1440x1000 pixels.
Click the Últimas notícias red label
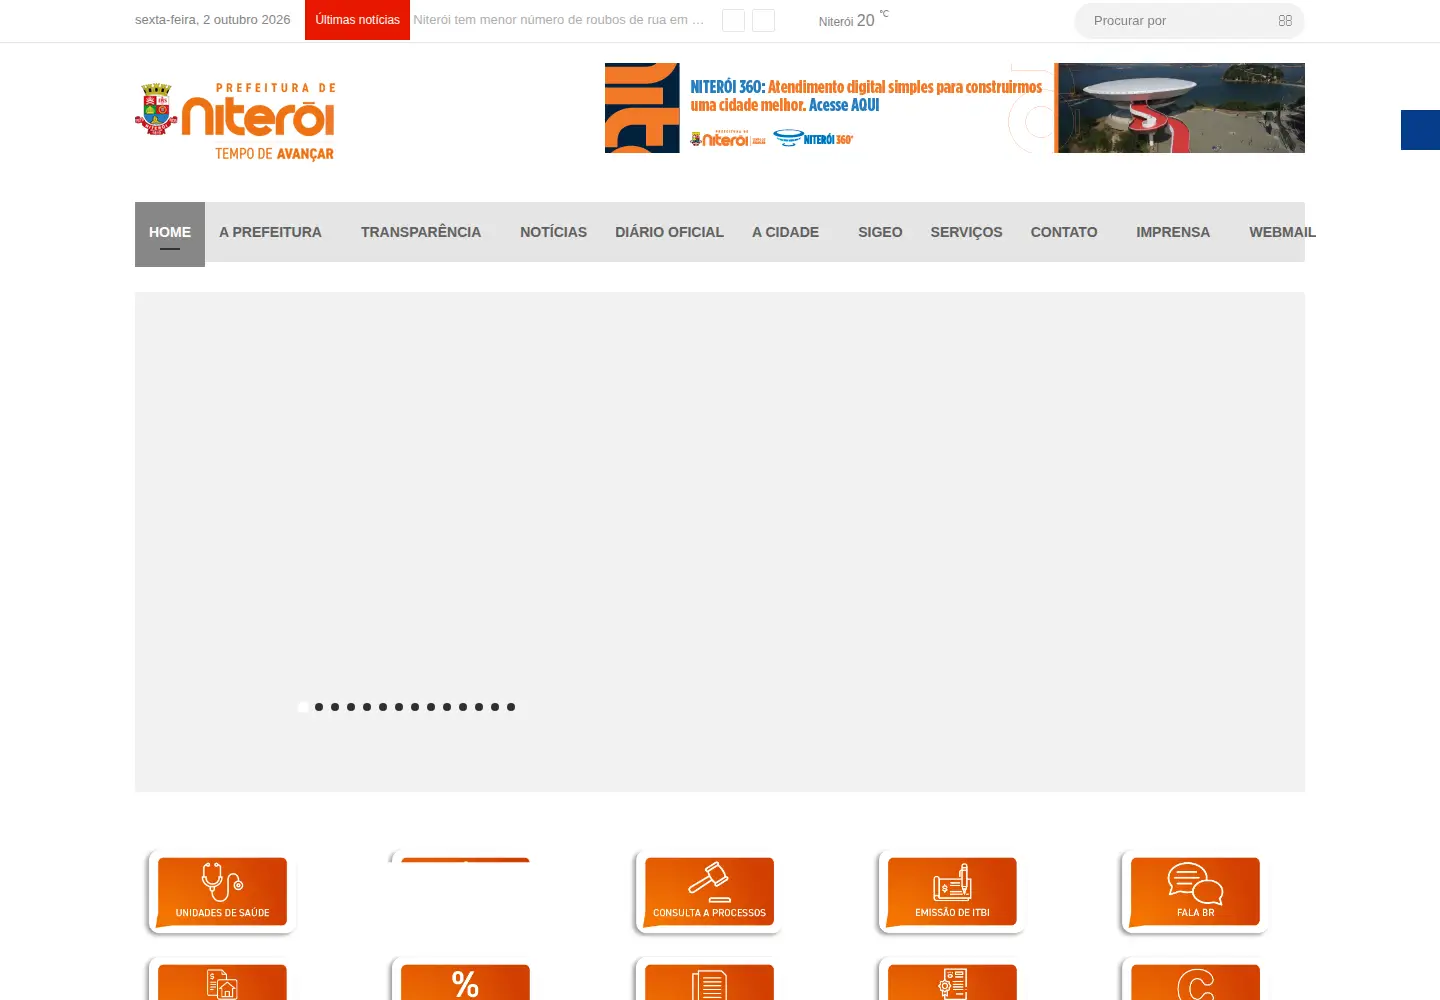tap(357, 20)
